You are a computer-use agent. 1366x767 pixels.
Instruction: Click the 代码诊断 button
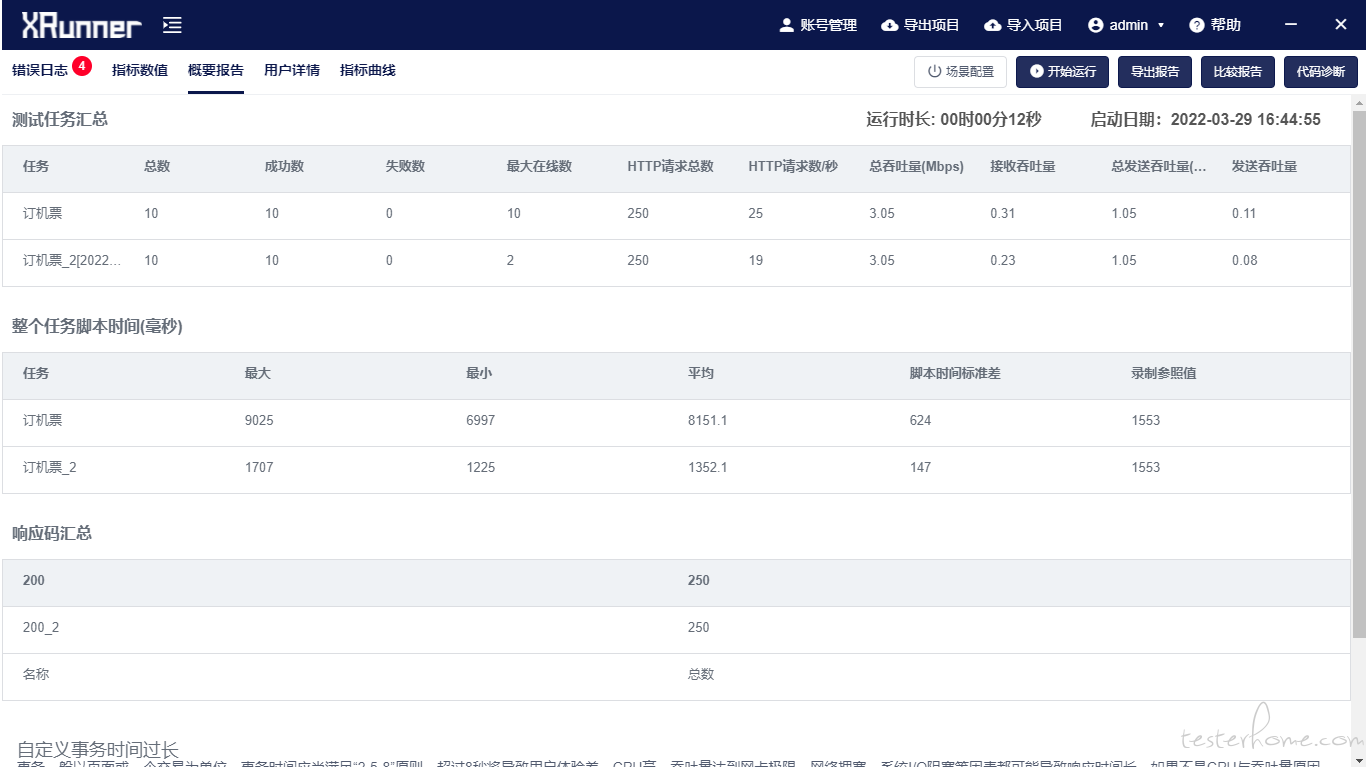point(1321,72)
